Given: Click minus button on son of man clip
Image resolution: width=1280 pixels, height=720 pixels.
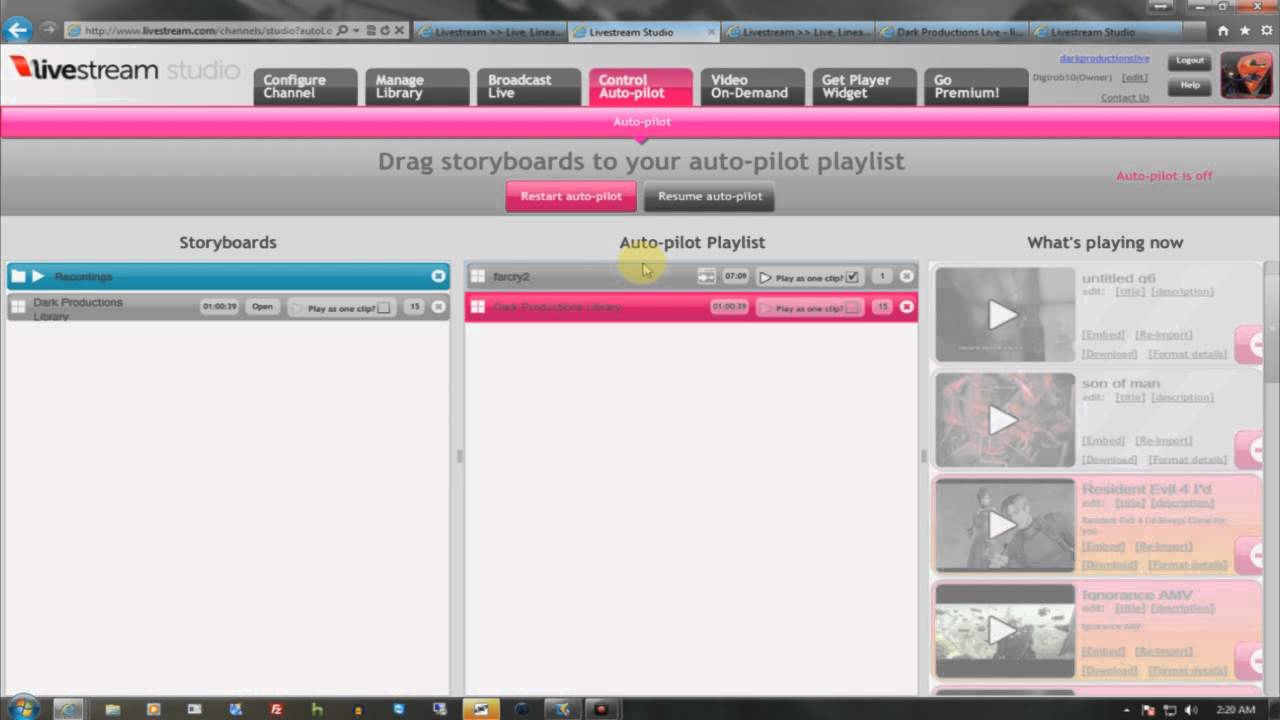Looking at the screenshot, I should (x=1250, y=450).
